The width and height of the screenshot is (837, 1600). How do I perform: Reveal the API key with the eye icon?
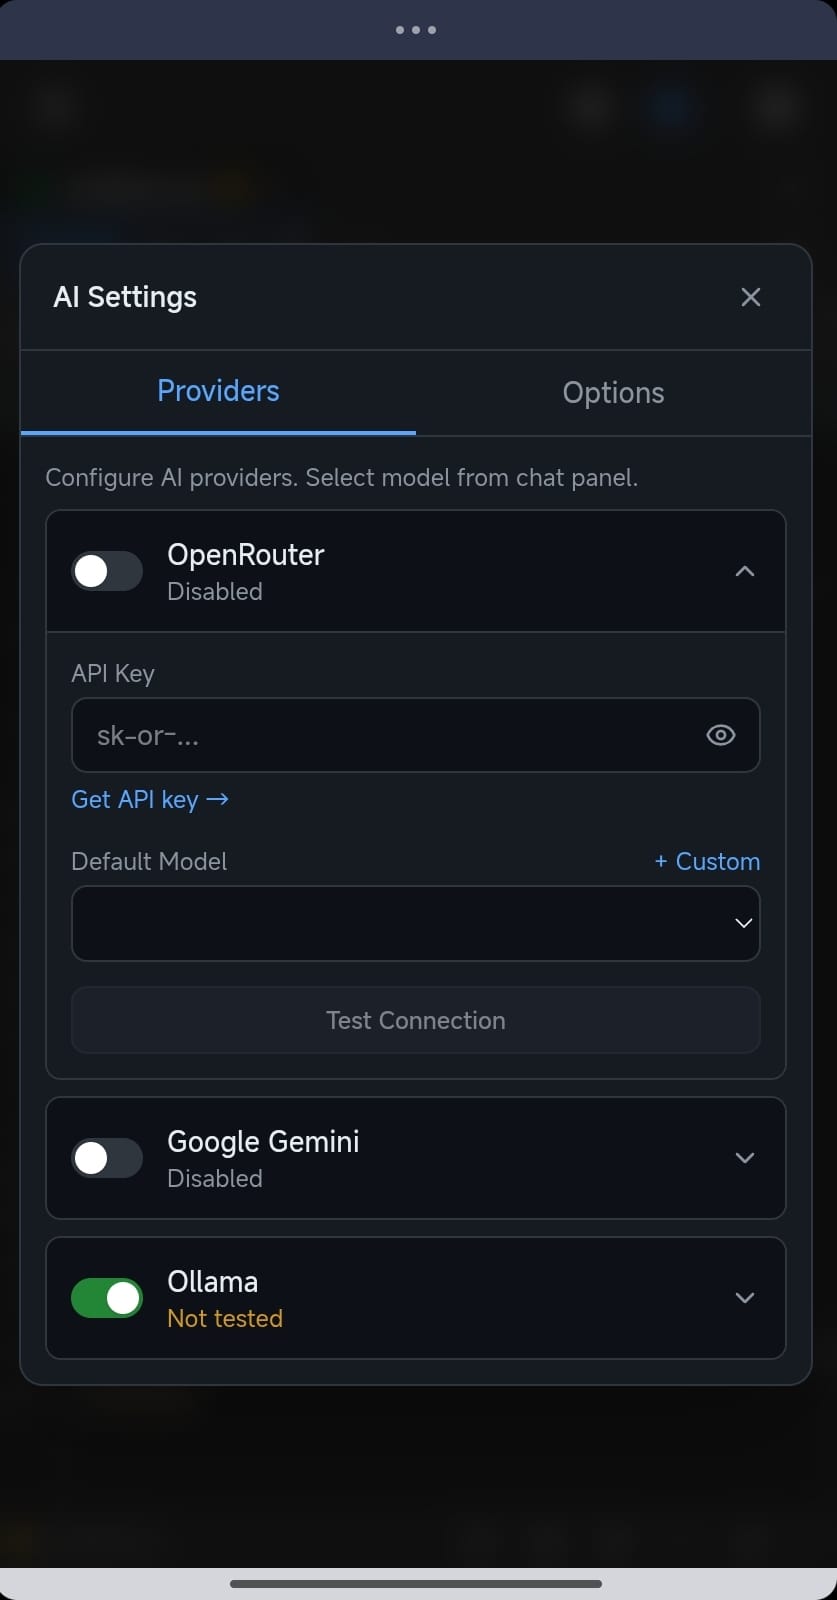[x=720, y=735]
